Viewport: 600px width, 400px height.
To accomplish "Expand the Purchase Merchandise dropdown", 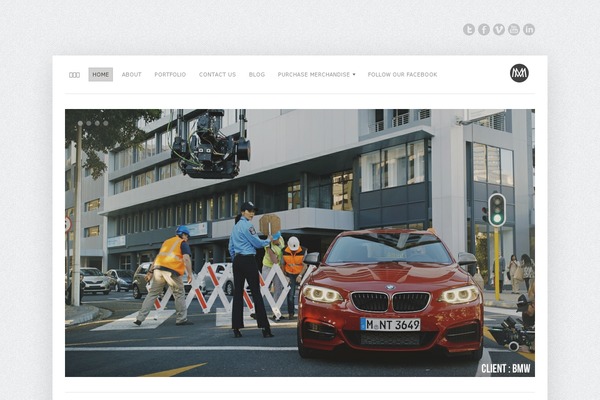I will coord(316,75).
